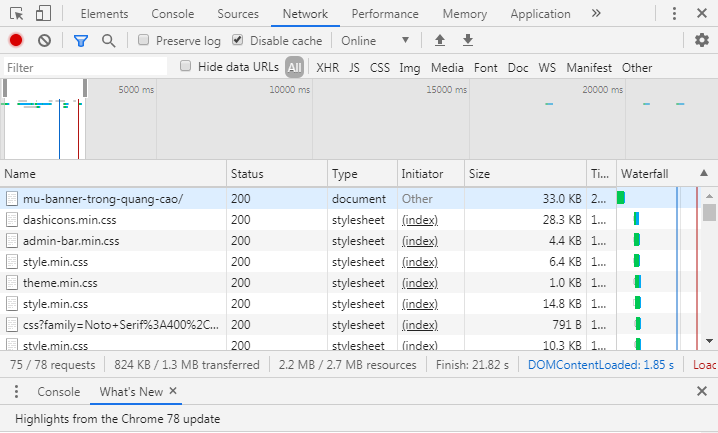
Task: Open the Console drawer tab
Action: (x=58, y=392)
